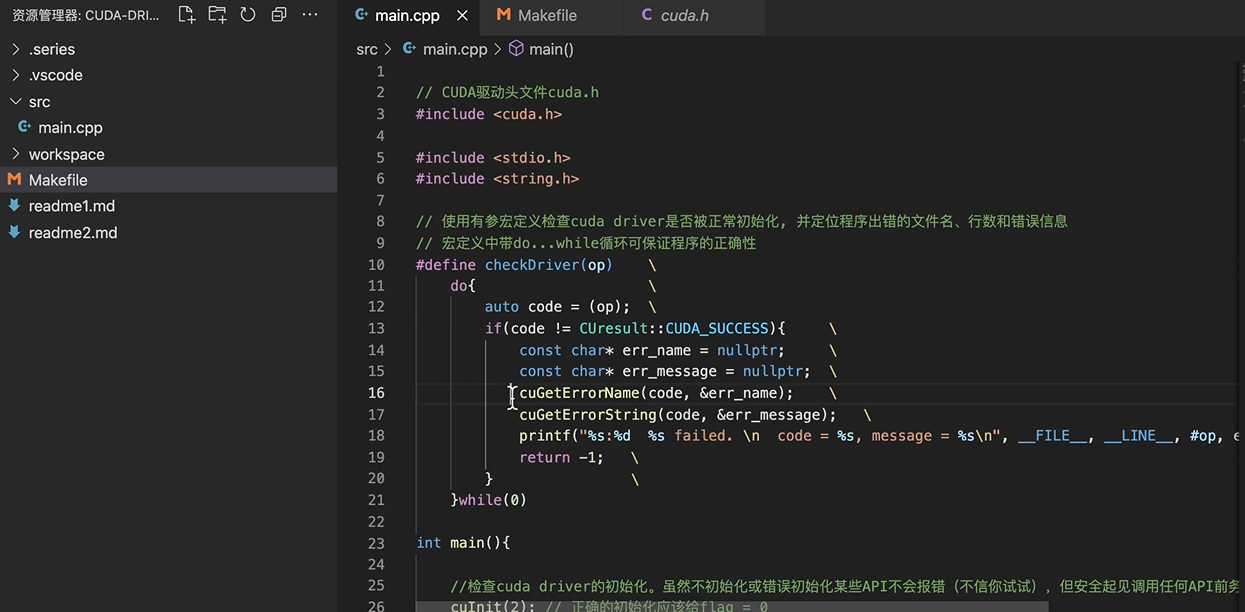Screen dimensions: 1245x612
Task: Expand the workspace folder
Action: [x=15, y=154]
